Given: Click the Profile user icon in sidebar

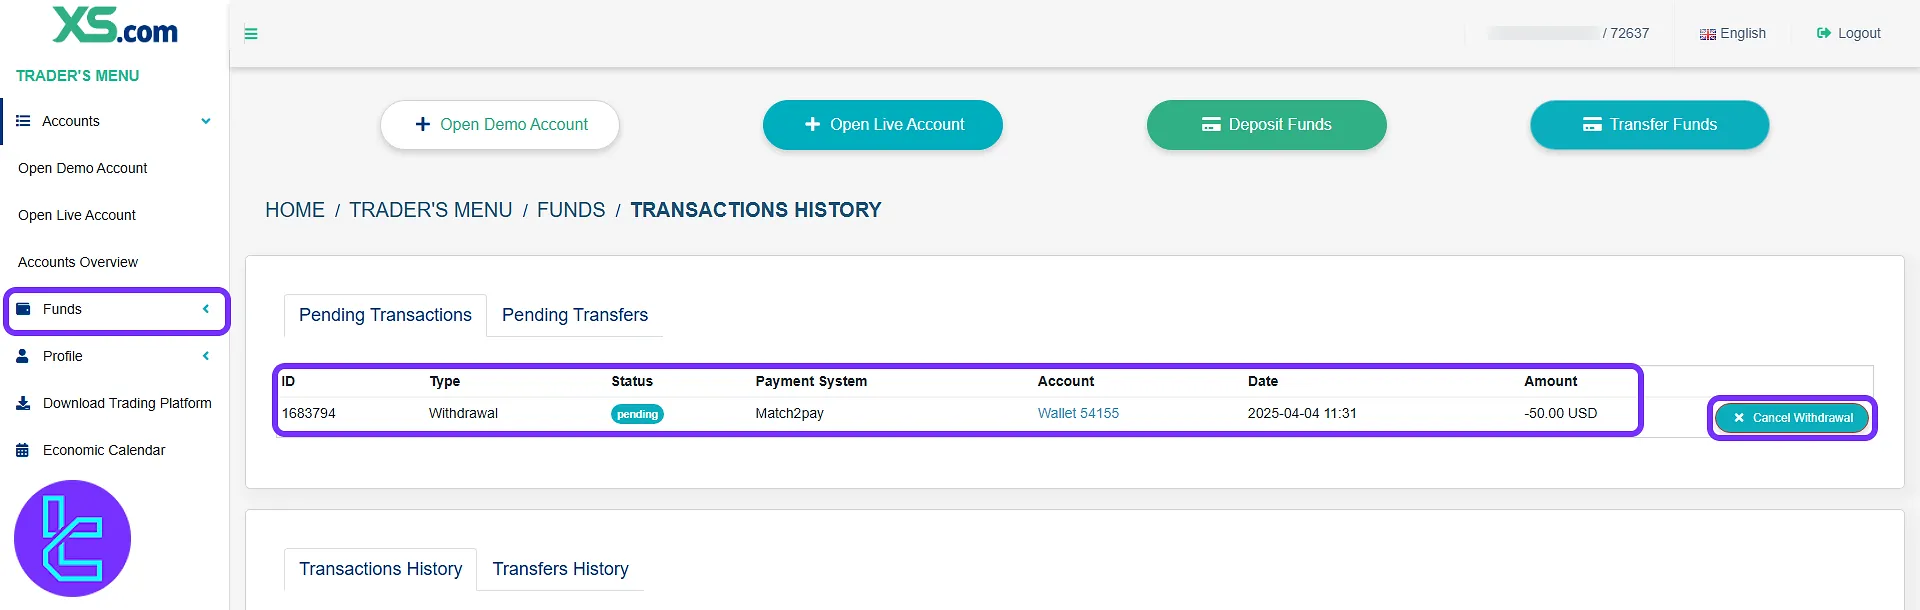Looking at the screenshot, I should [23, 356].
